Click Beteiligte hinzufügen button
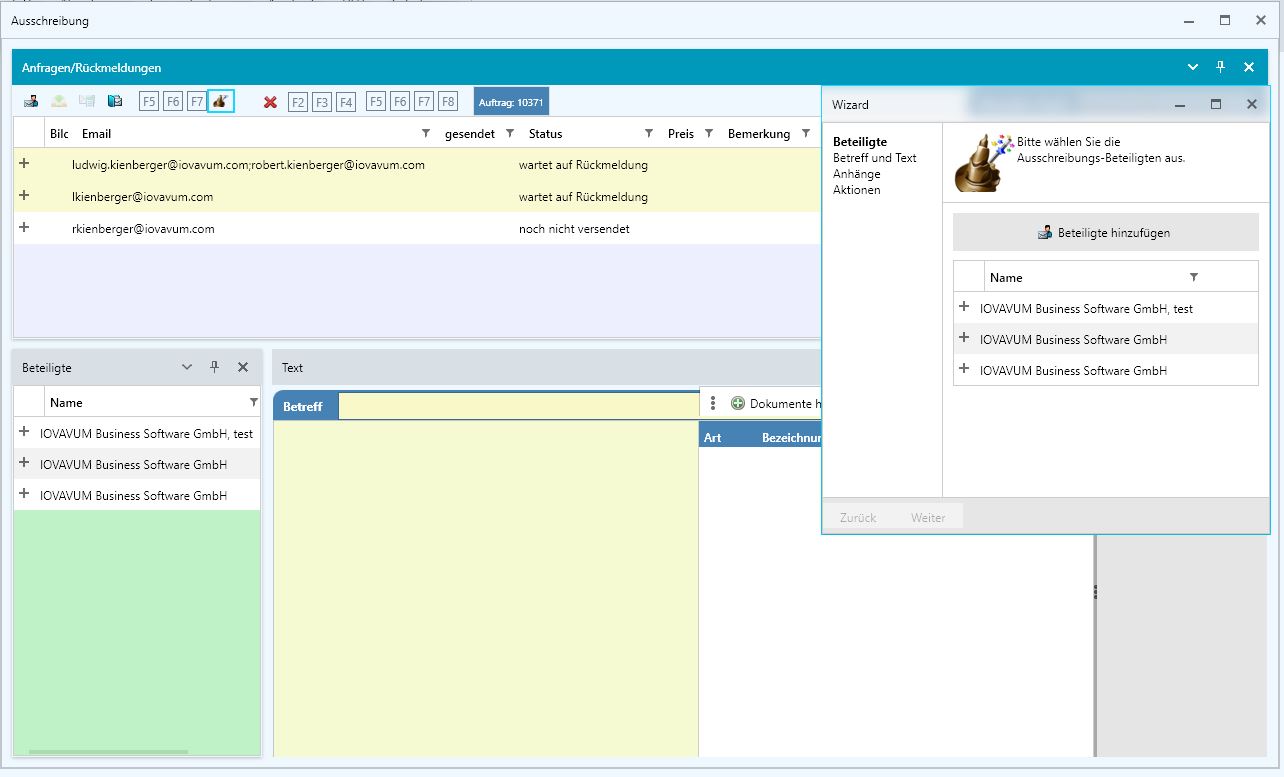The width and height of the screenshot is (1284, 777). pyautogui.click(x=1106, y=232)
